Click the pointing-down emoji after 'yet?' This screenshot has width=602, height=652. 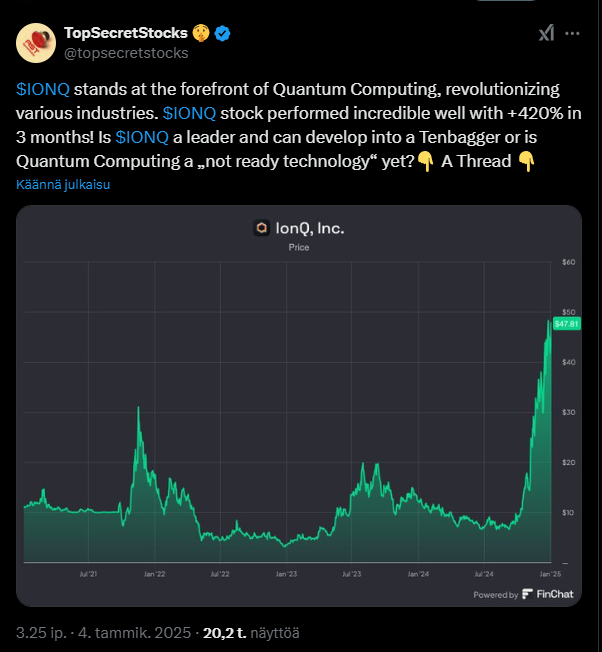[x=425, y=161]
